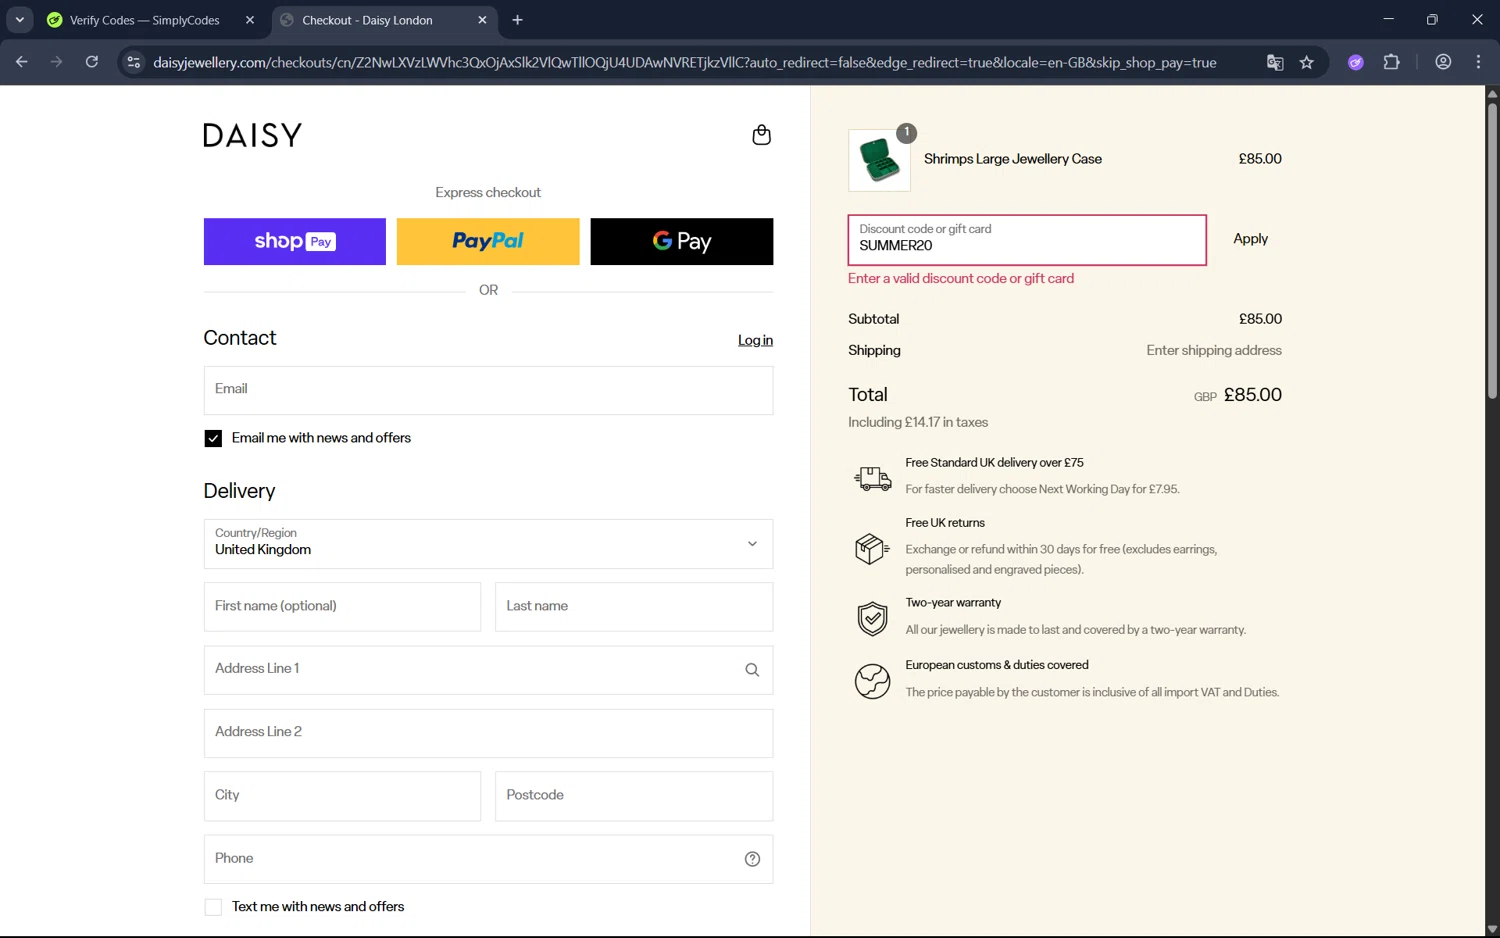Pay with PayPal button
This screenshot has height=938, width=1500.
[488, 241]
